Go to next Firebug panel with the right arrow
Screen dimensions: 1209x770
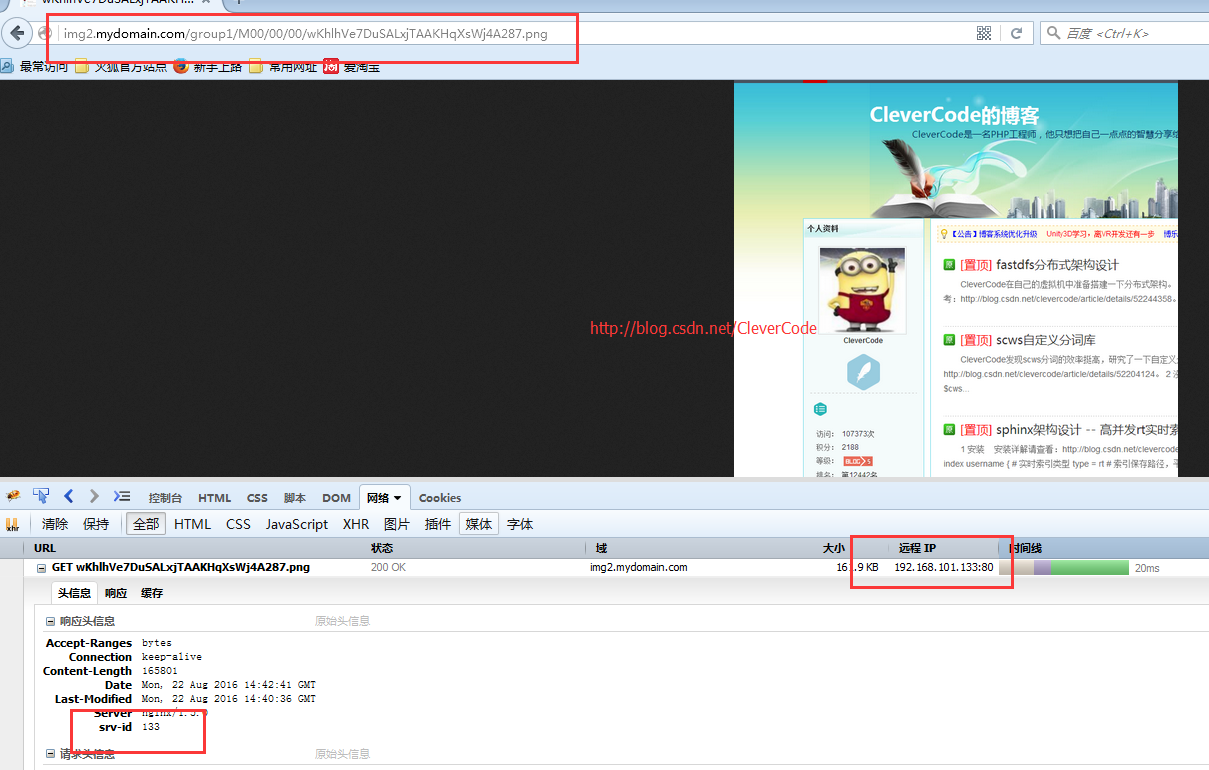(x=94, y=496)
